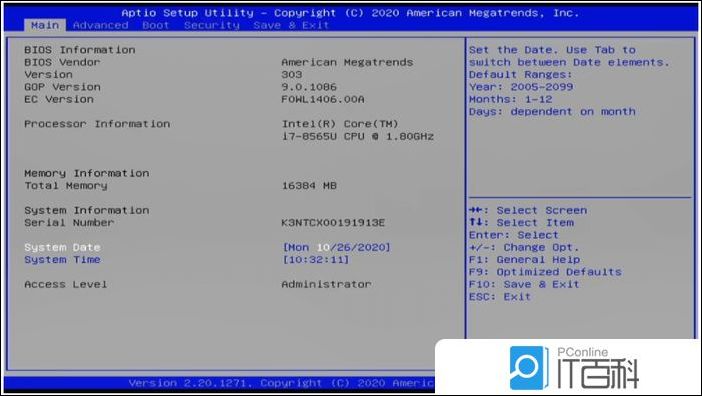Click the Intel(R) Core(TM) text
Screen dimensions: 702x396
tap(340, 124)
